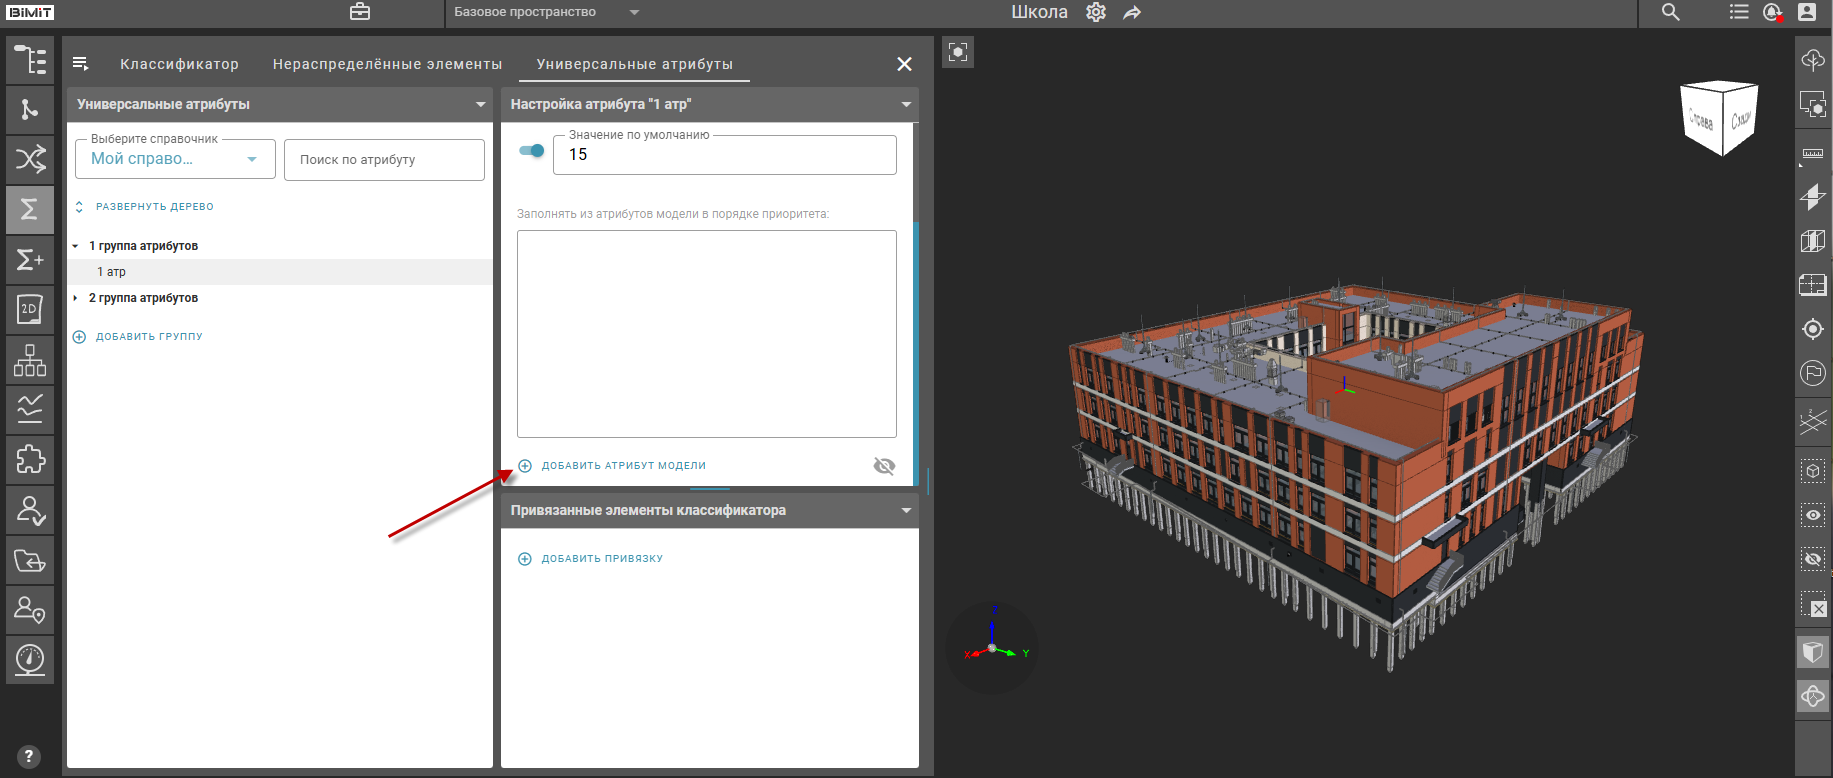Toggle the default value switch
1833x778 pixels.
click(x=532, y=151)
